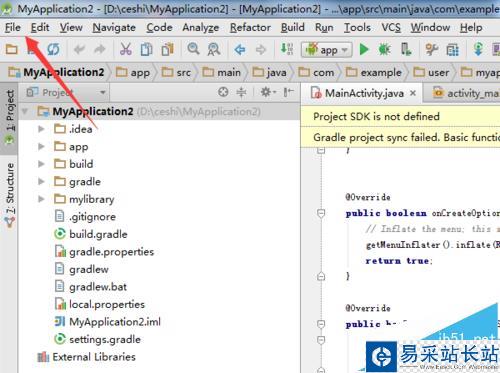
Task: Click the Undo arrow icon
Action: (x=79, y=50)
